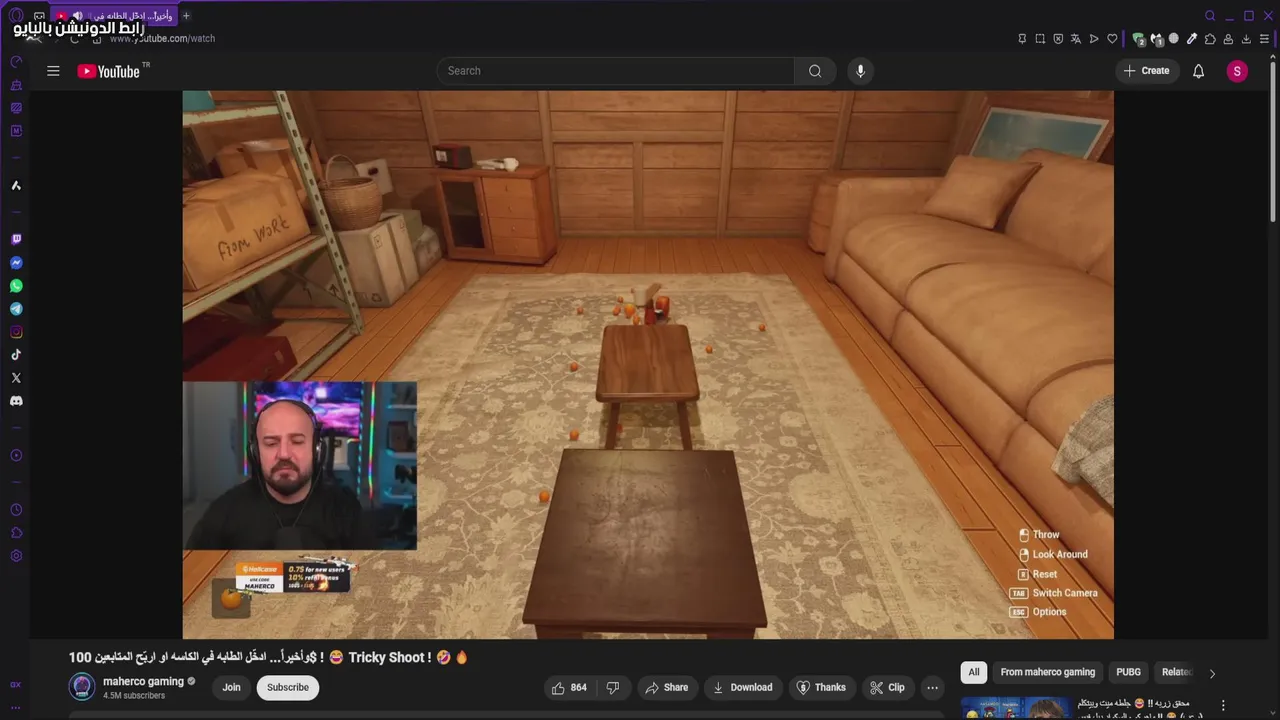Viewport: 1280px width, 720px height.
Task: Add page to bookmarks with heart icon
Action: (1112, 39)
